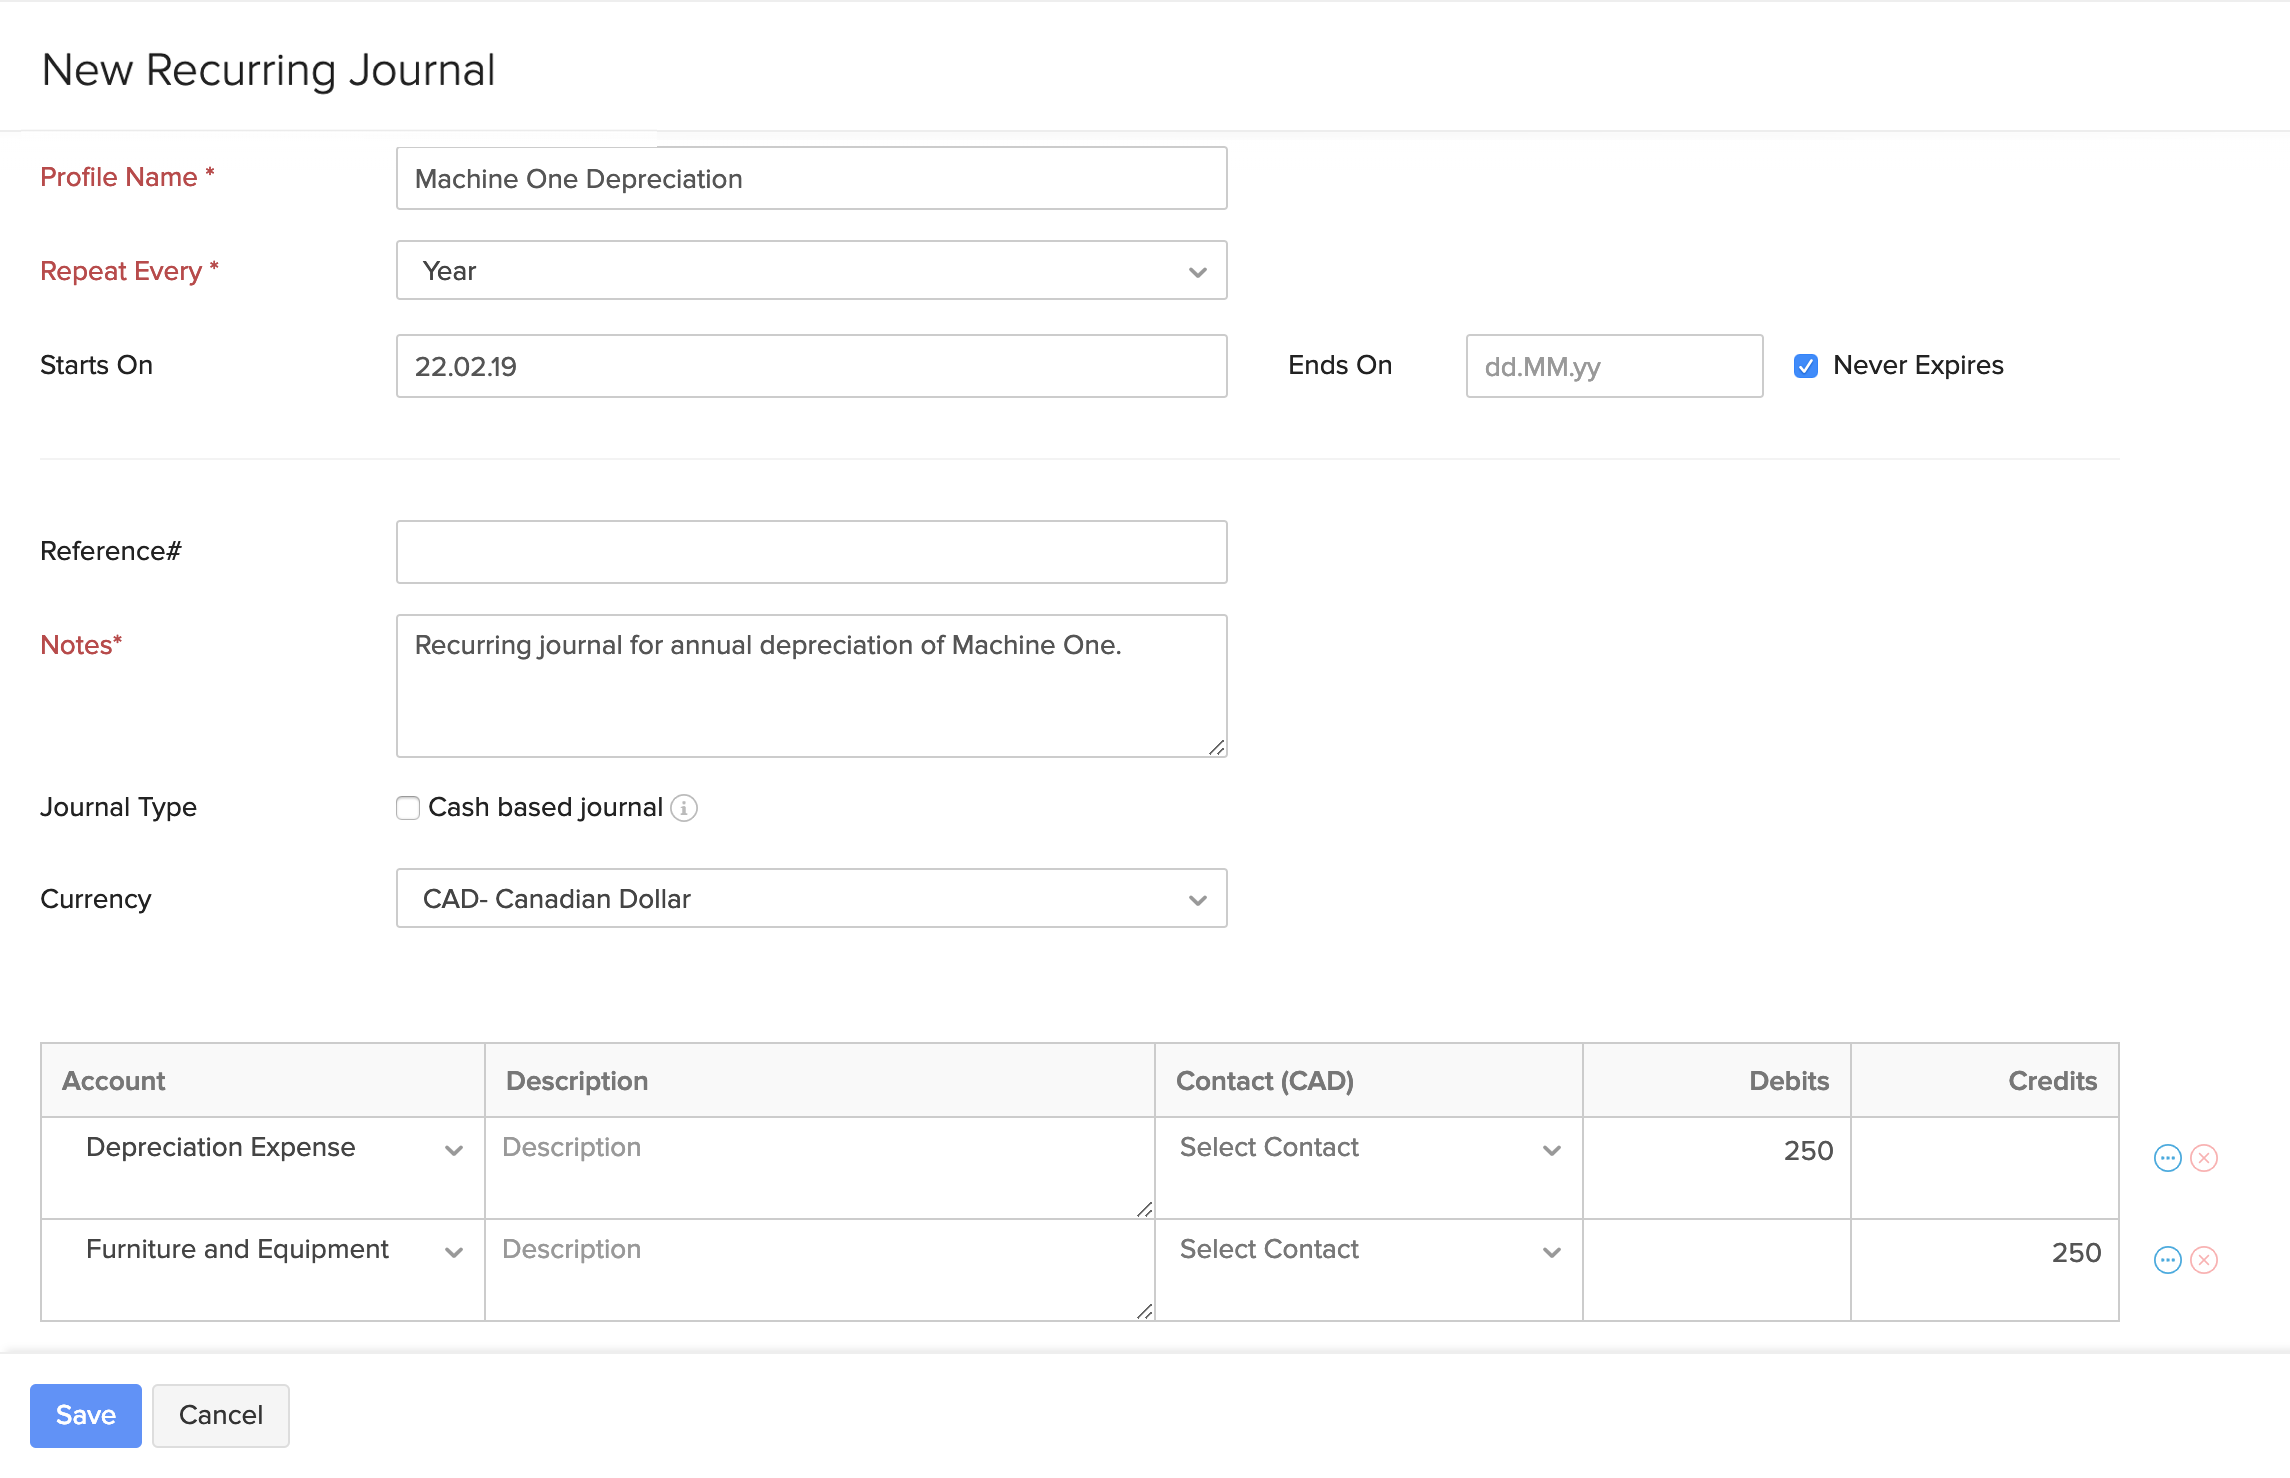
Task: Click Save to submit the recurring journal
Action: point(85,1415)
